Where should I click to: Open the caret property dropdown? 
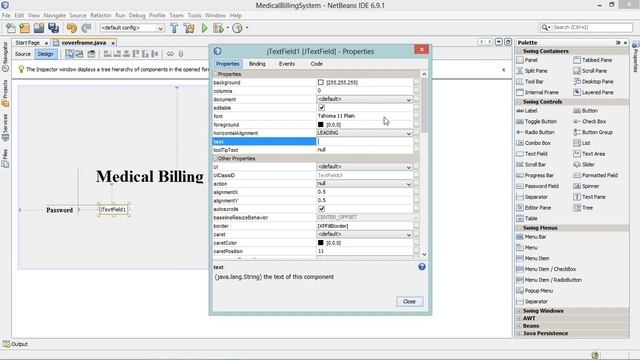(408, 235)
